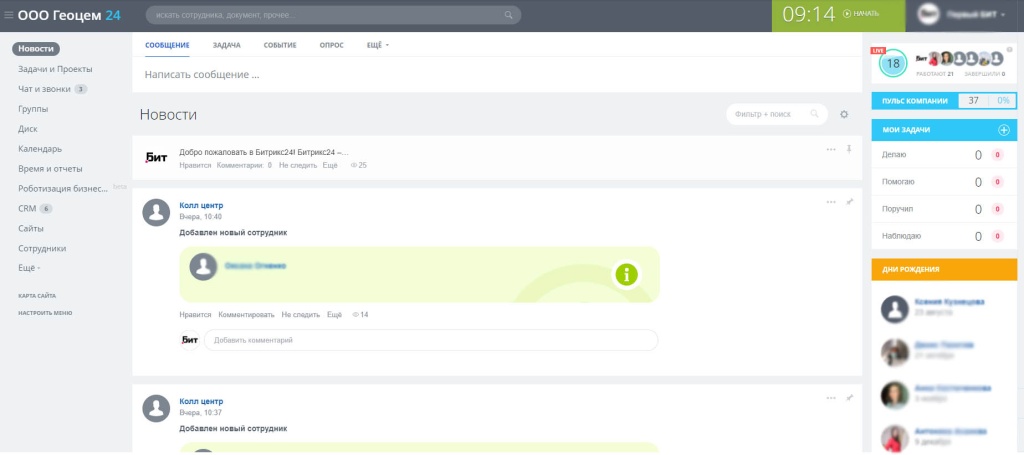Like the first Колл центр post via Нравится
This screenshot has width=1024, height=455.
coord(195,314)
